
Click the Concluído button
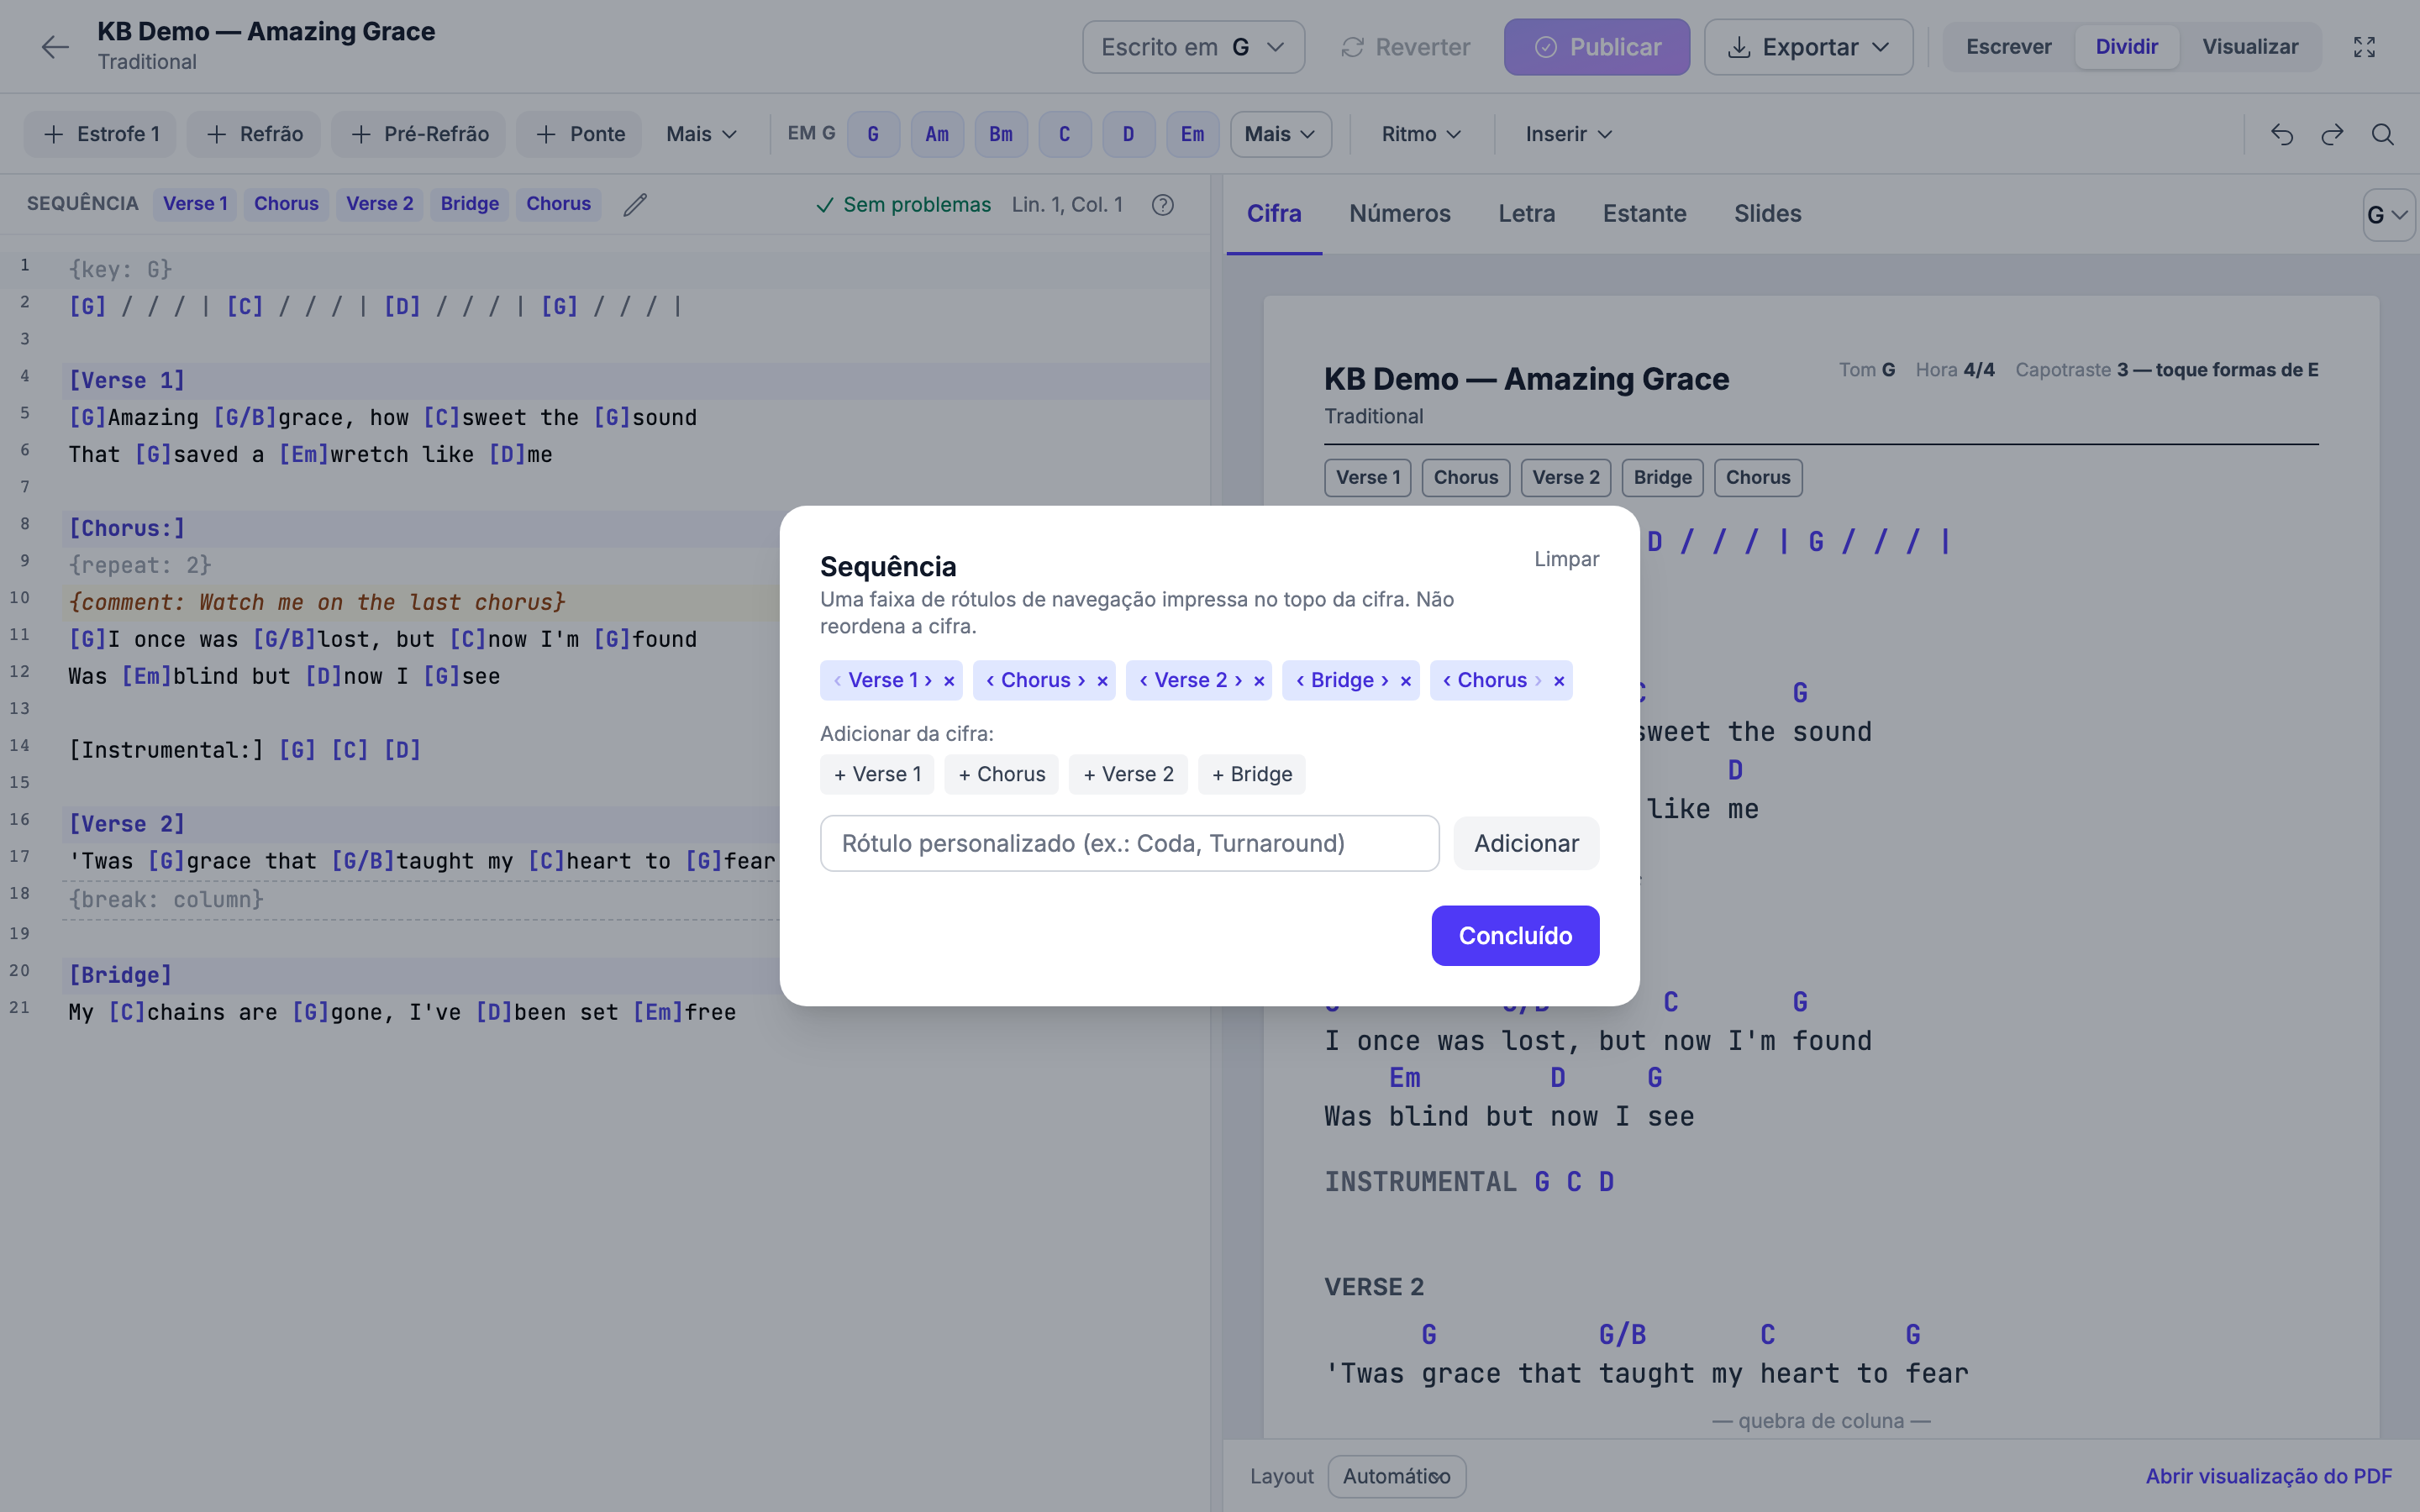[x=1515, y=935]
